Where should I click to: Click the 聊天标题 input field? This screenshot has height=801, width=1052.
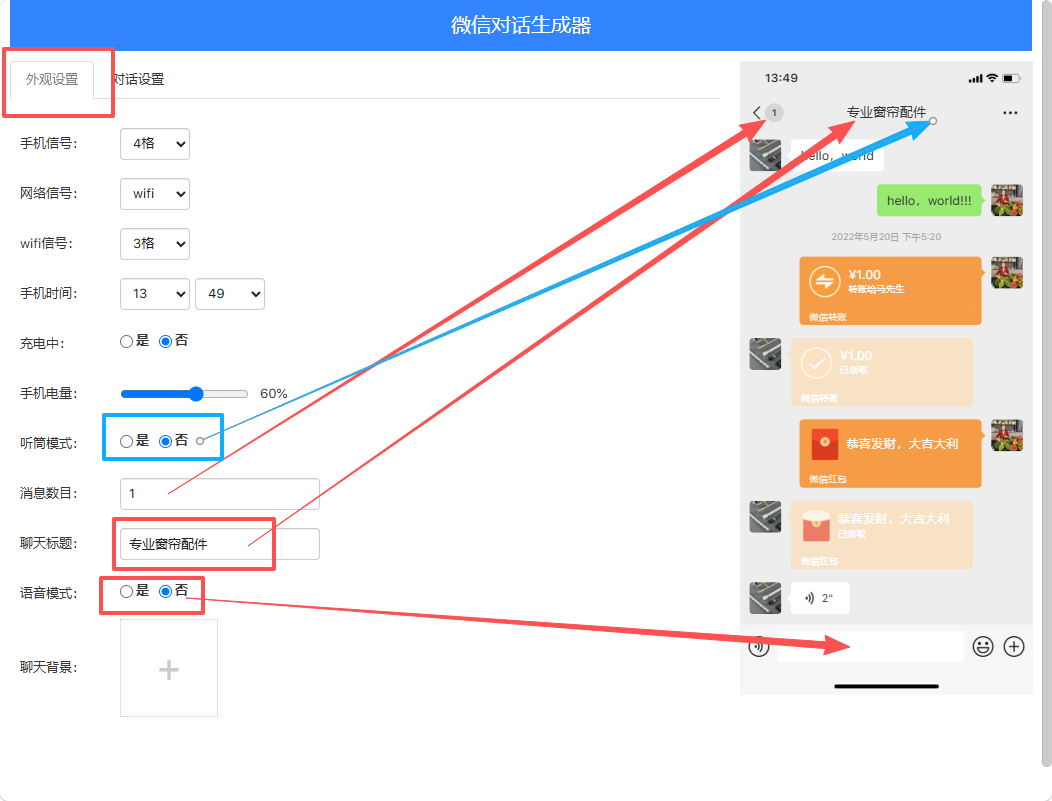pos(220,544)
